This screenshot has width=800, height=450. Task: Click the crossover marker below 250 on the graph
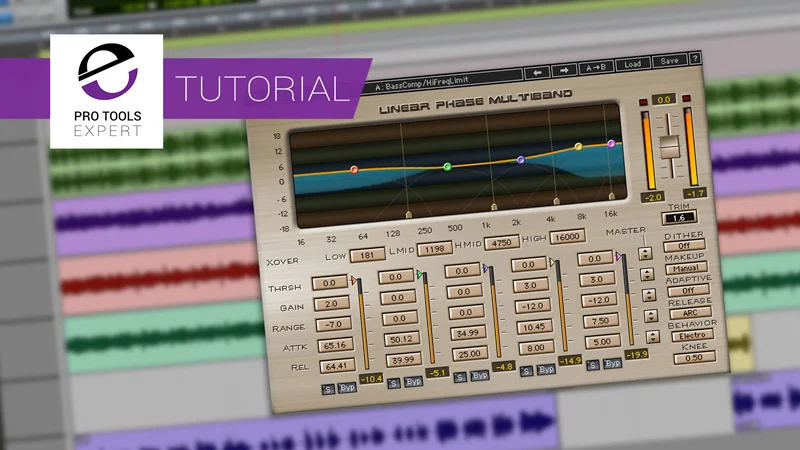point(409,215)
